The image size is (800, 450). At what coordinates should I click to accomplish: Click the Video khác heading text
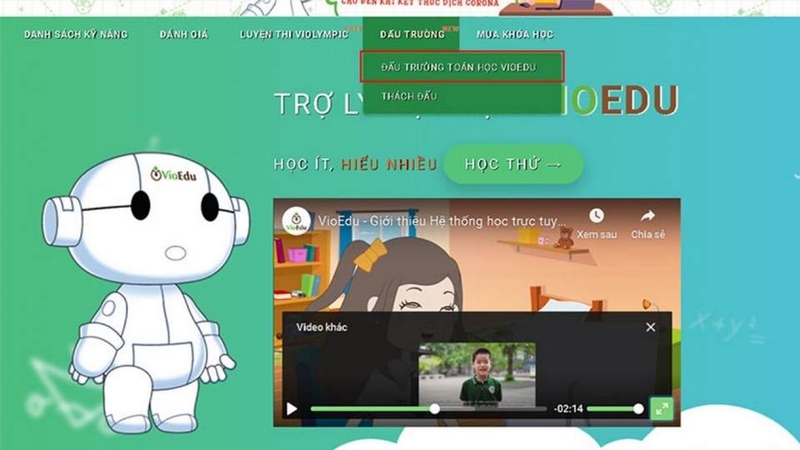click(x=322, y=327)
